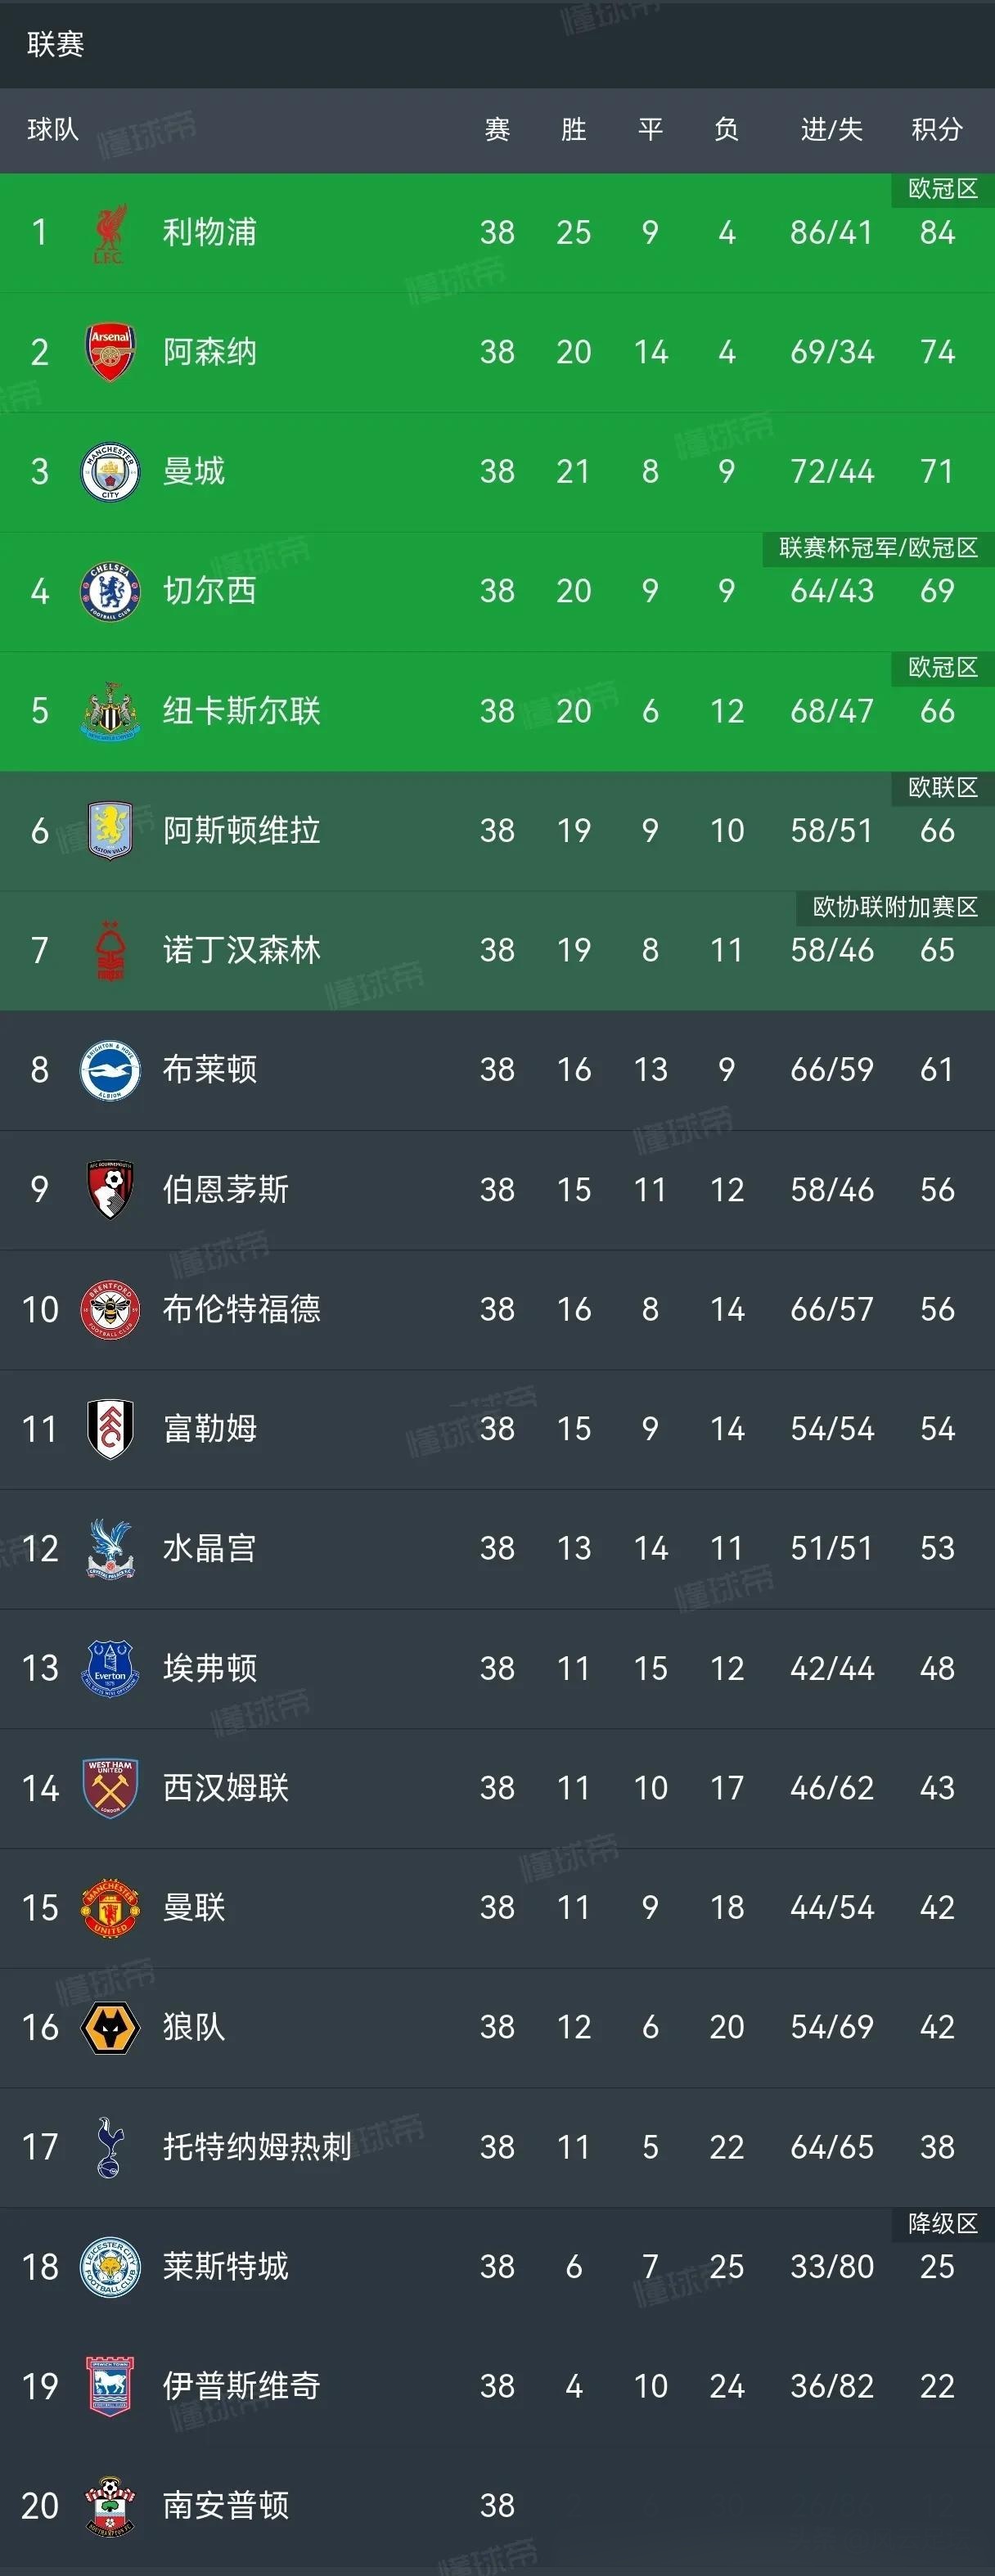Tap the Tottenham Hotspur crest
This screenshot has height=2576, width=995.
(110, 2146)
